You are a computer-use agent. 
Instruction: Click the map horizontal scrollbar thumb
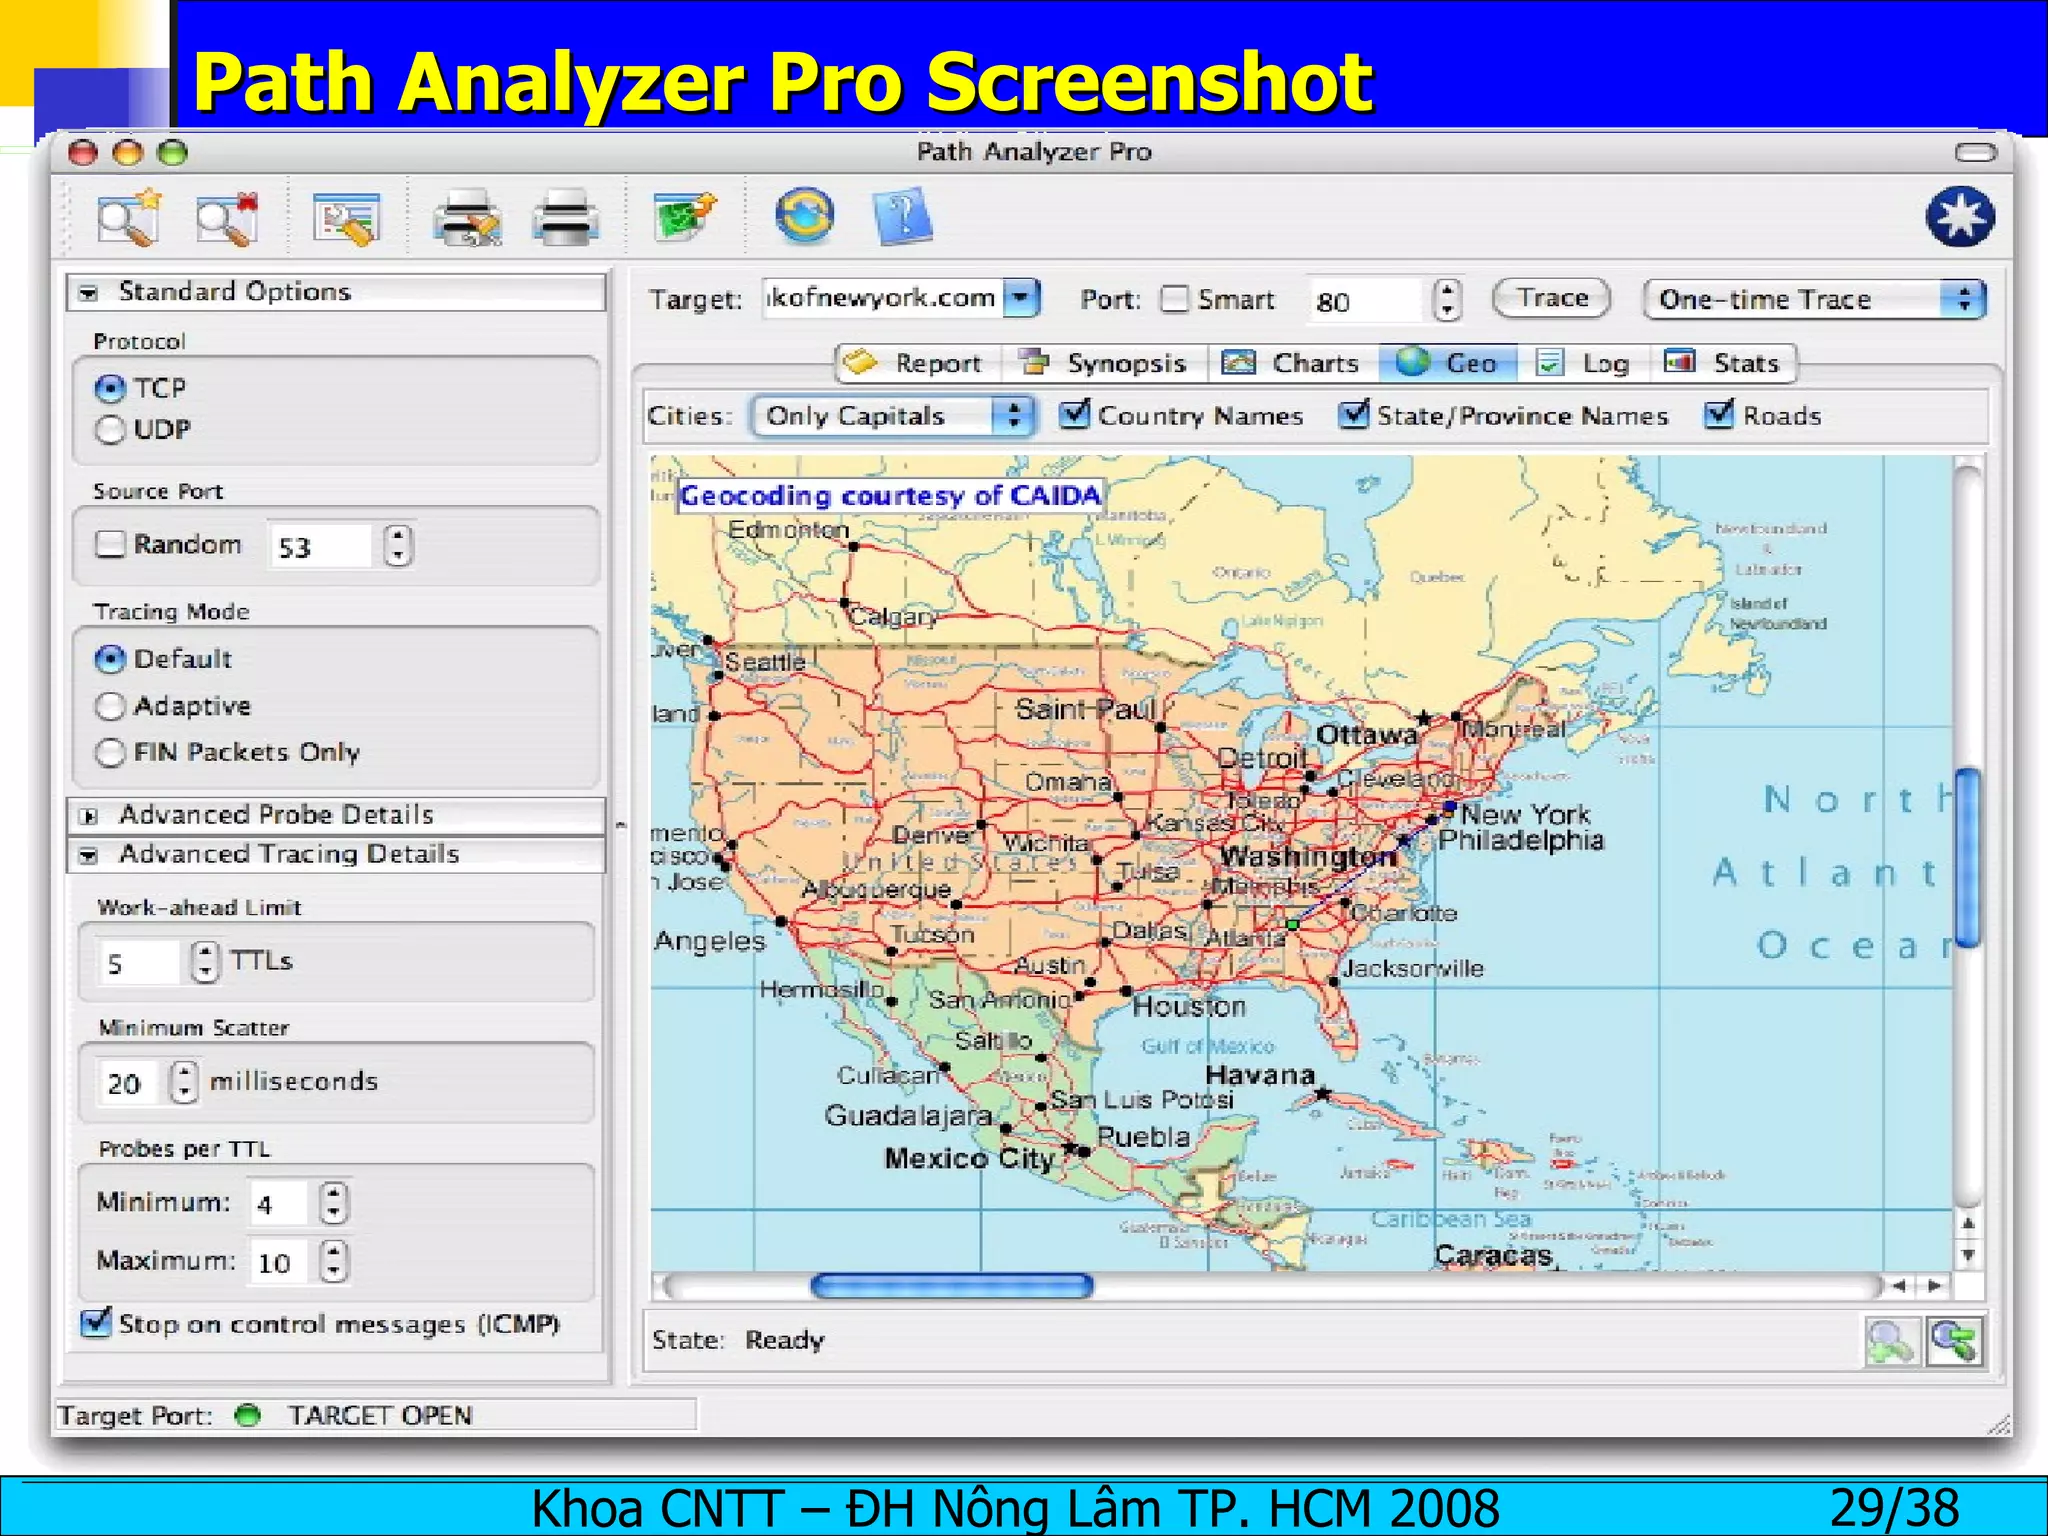[x=951, y=1285]
